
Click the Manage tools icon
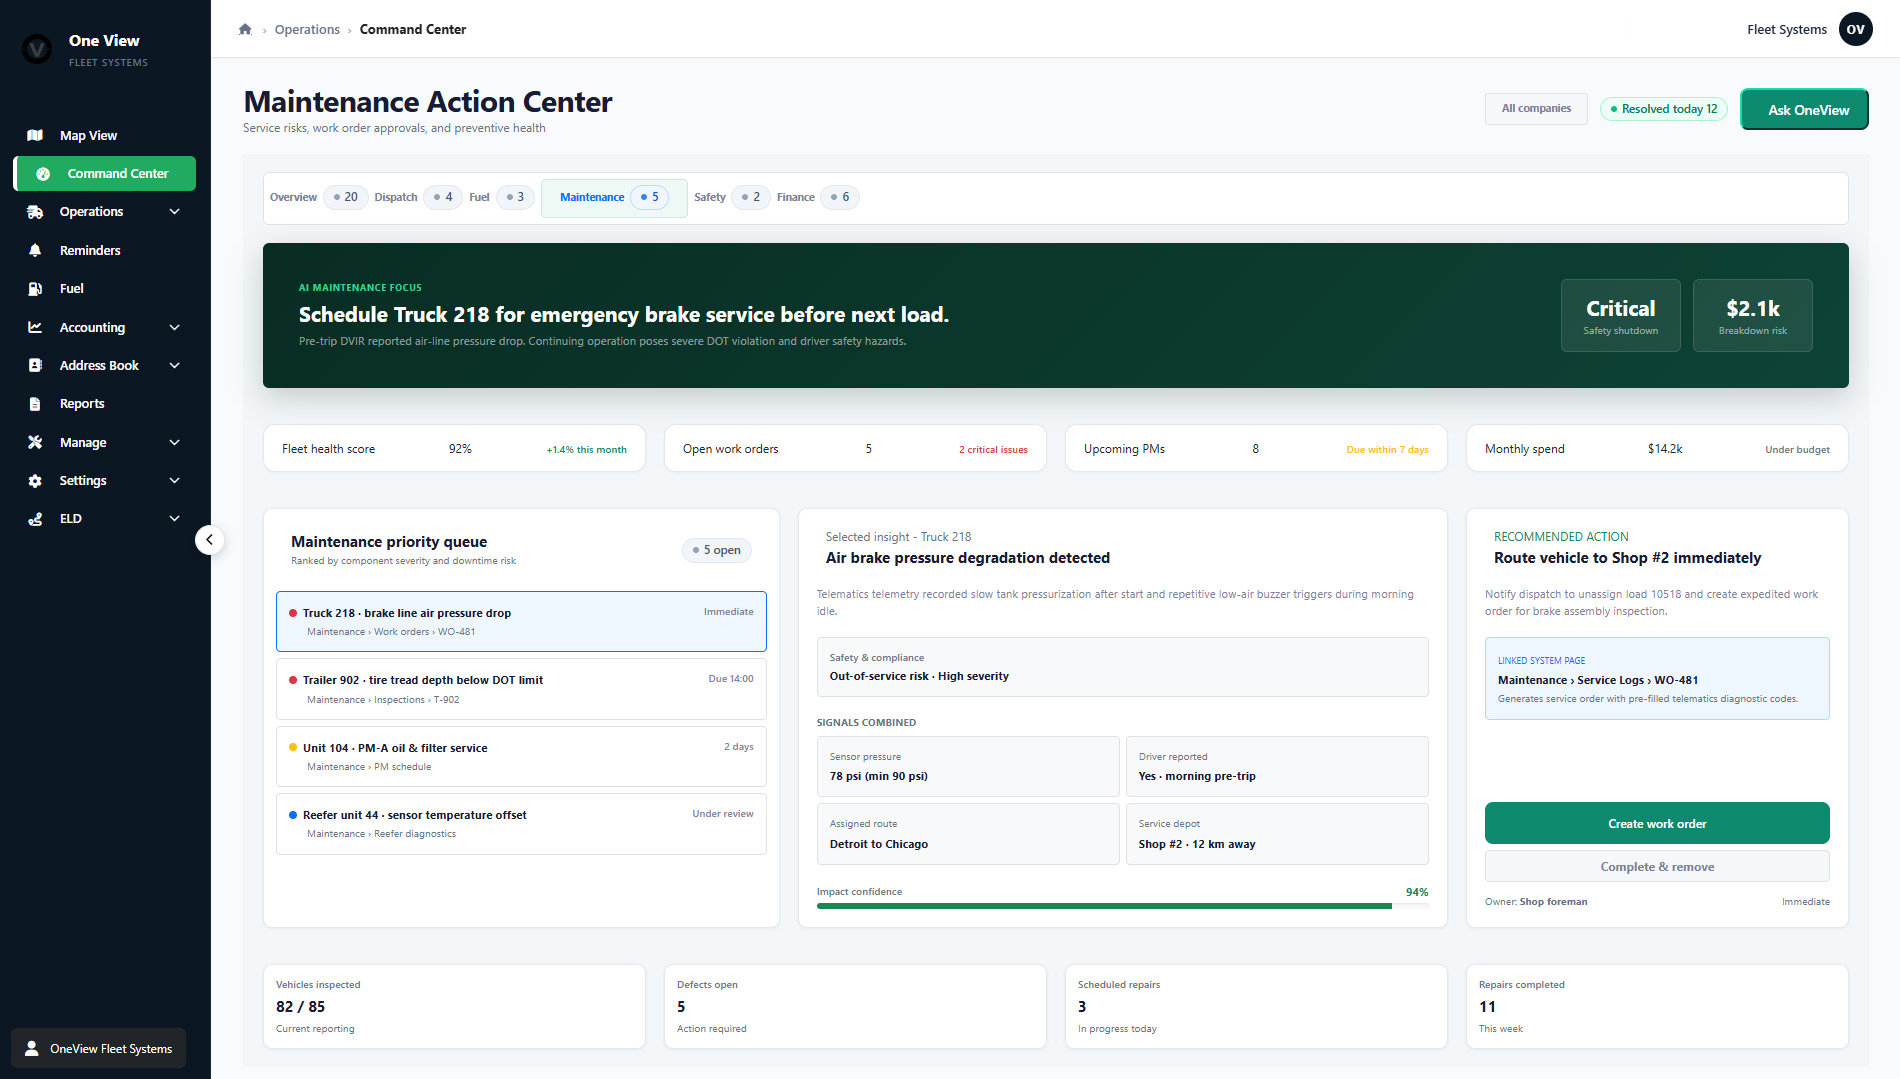coord(35,442)
